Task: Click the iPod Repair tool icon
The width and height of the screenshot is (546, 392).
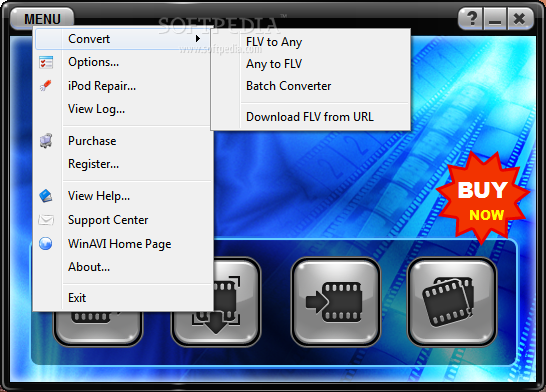Action: 46,85
